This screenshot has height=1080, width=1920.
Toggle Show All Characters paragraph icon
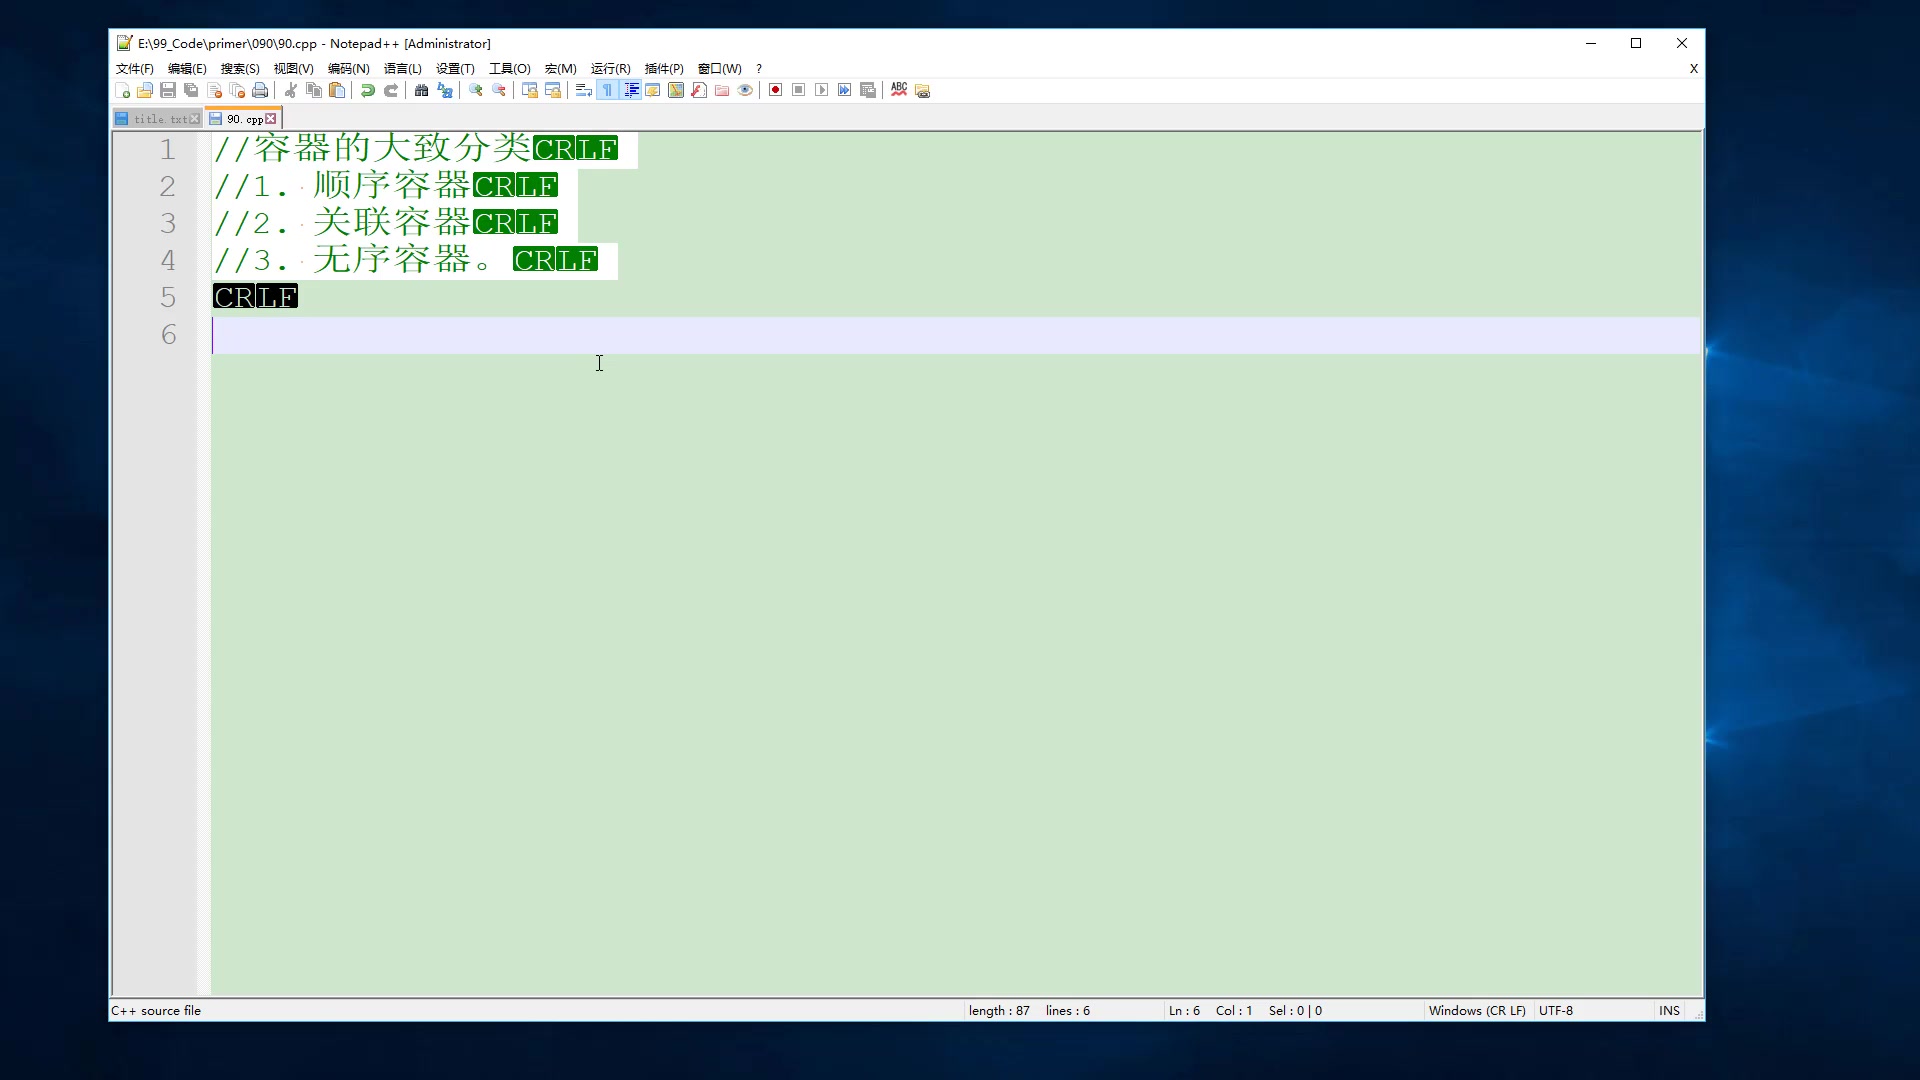(607, 90)
